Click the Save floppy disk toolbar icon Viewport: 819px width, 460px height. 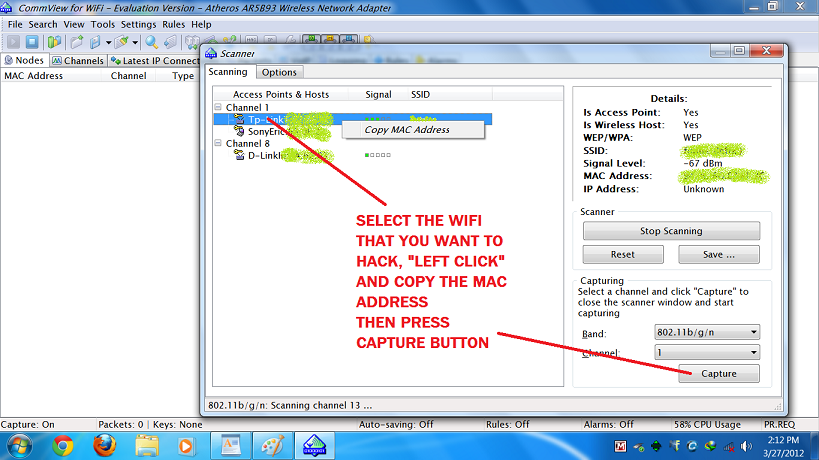click(x=95, y=42)
